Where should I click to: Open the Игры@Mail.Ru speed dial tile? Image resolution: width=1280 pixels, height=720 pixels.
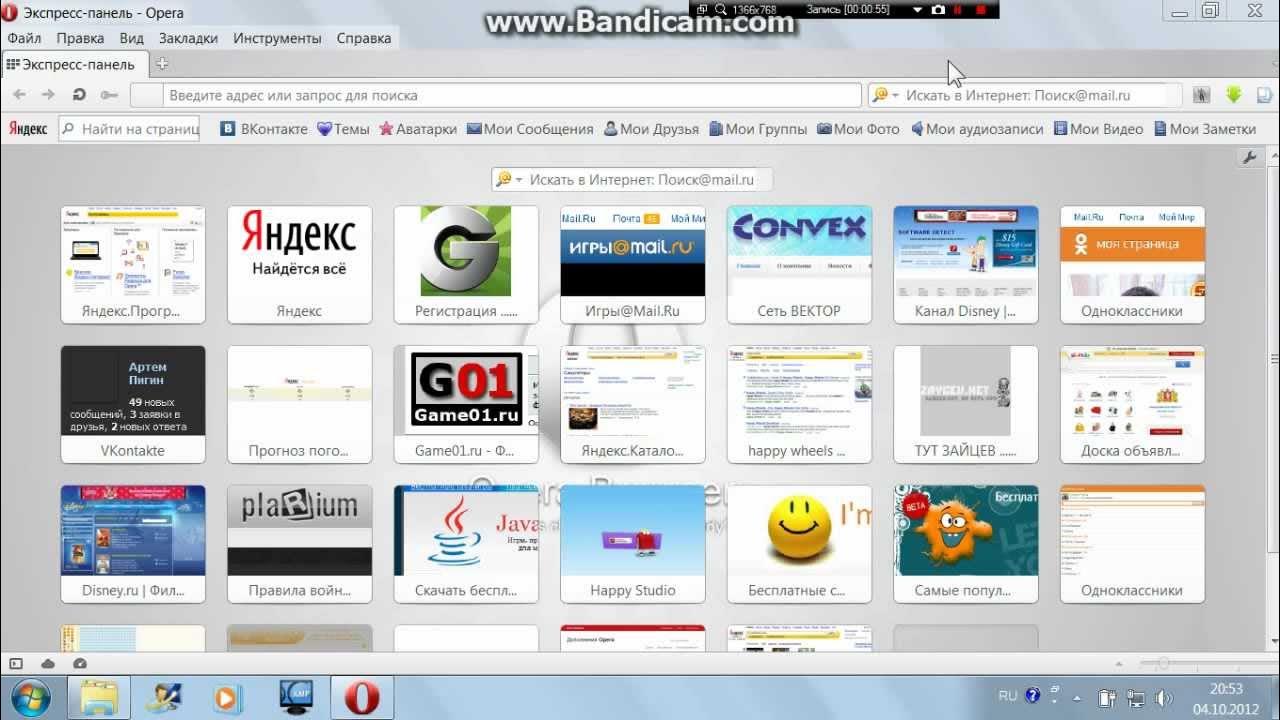click(632, 265)
